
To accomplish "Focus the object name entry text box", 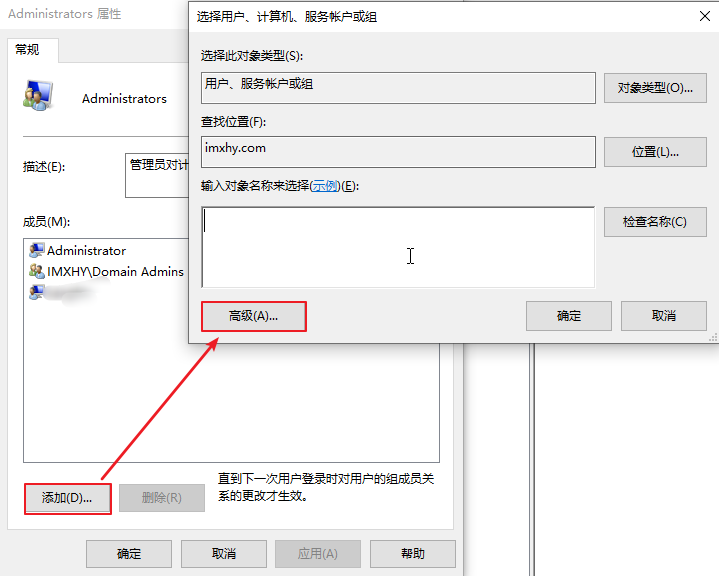I will (x=397, y=246).
